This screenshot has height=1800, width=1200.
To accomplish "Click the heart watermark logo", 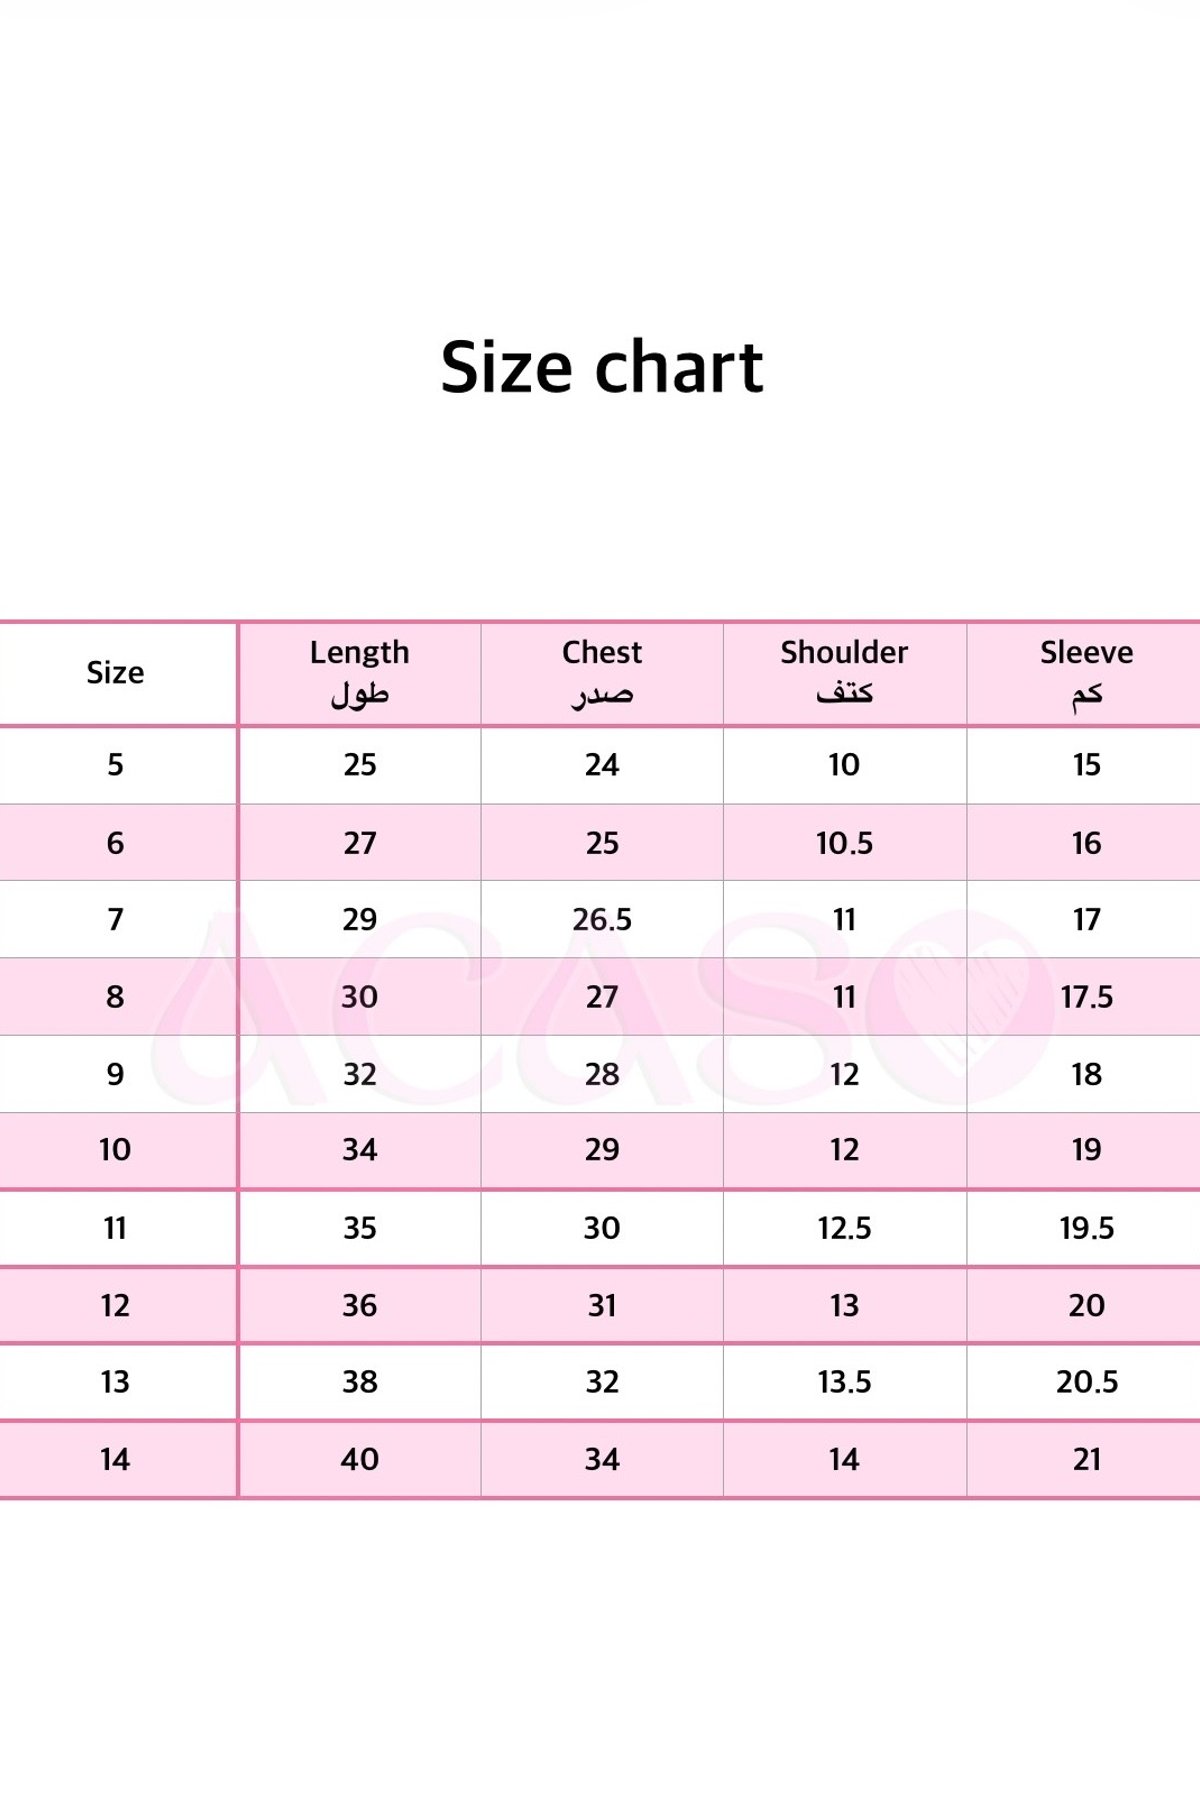I will (x=962, y=1007).
